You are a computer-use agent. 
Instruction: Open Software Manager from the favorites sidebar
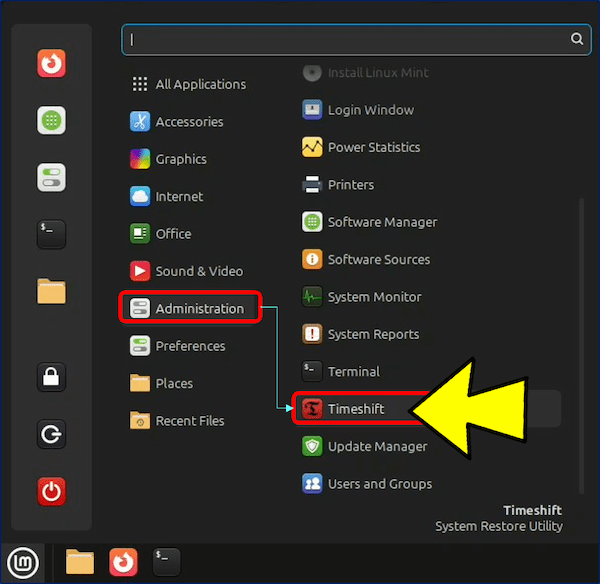click(51, 120)
